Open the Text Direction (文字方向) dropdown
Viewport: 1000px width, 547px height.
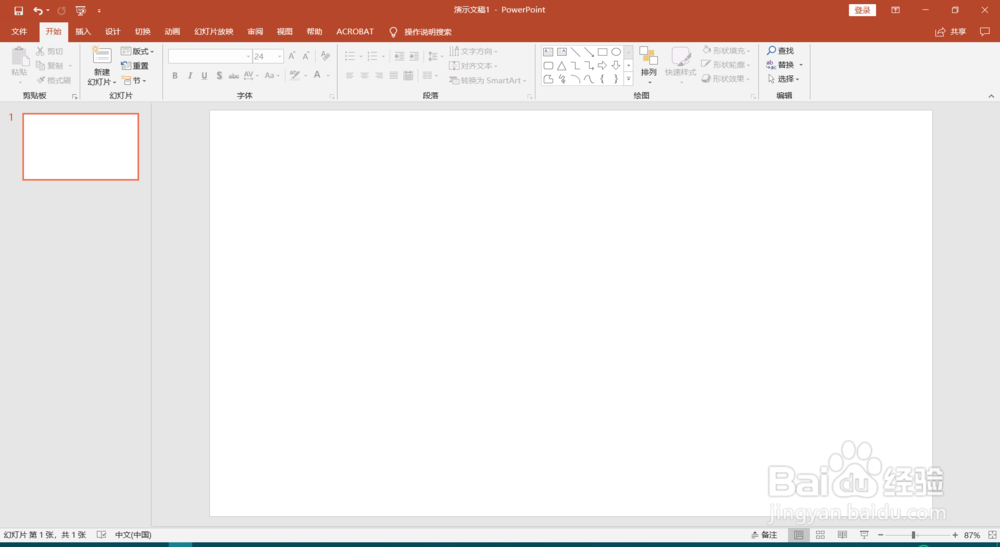click(x=473, y=51)
